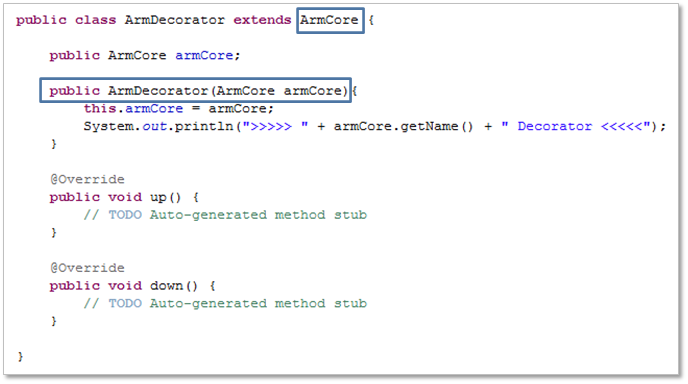The width and height of the screenshot is (688, 384).
Task: Click the @Override annotation above down()
Action: pyautogui.click(x=87, y=268)
